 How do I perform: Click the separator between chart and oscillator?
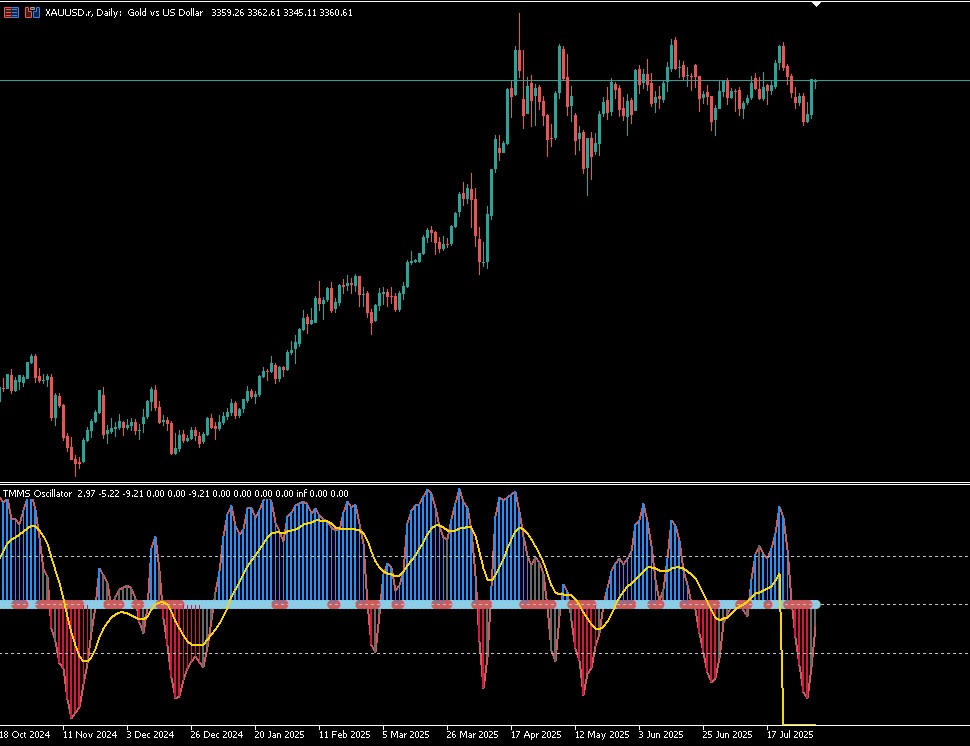pyautogui.click(x=485, y=482)
